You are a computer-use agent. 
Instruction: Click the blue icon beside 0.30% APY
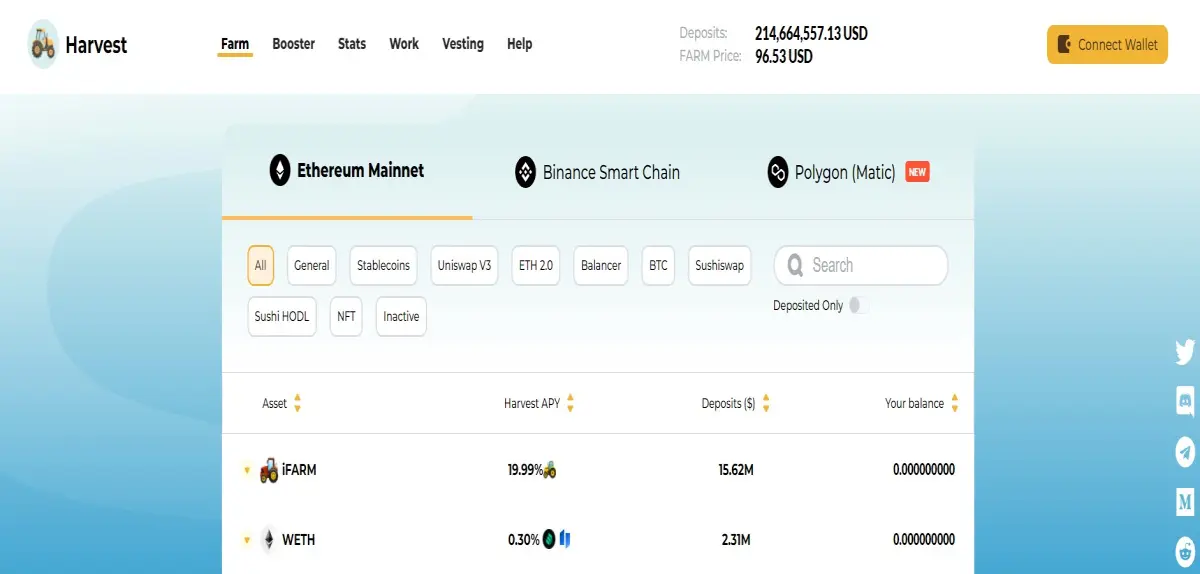tap(565, 540)
